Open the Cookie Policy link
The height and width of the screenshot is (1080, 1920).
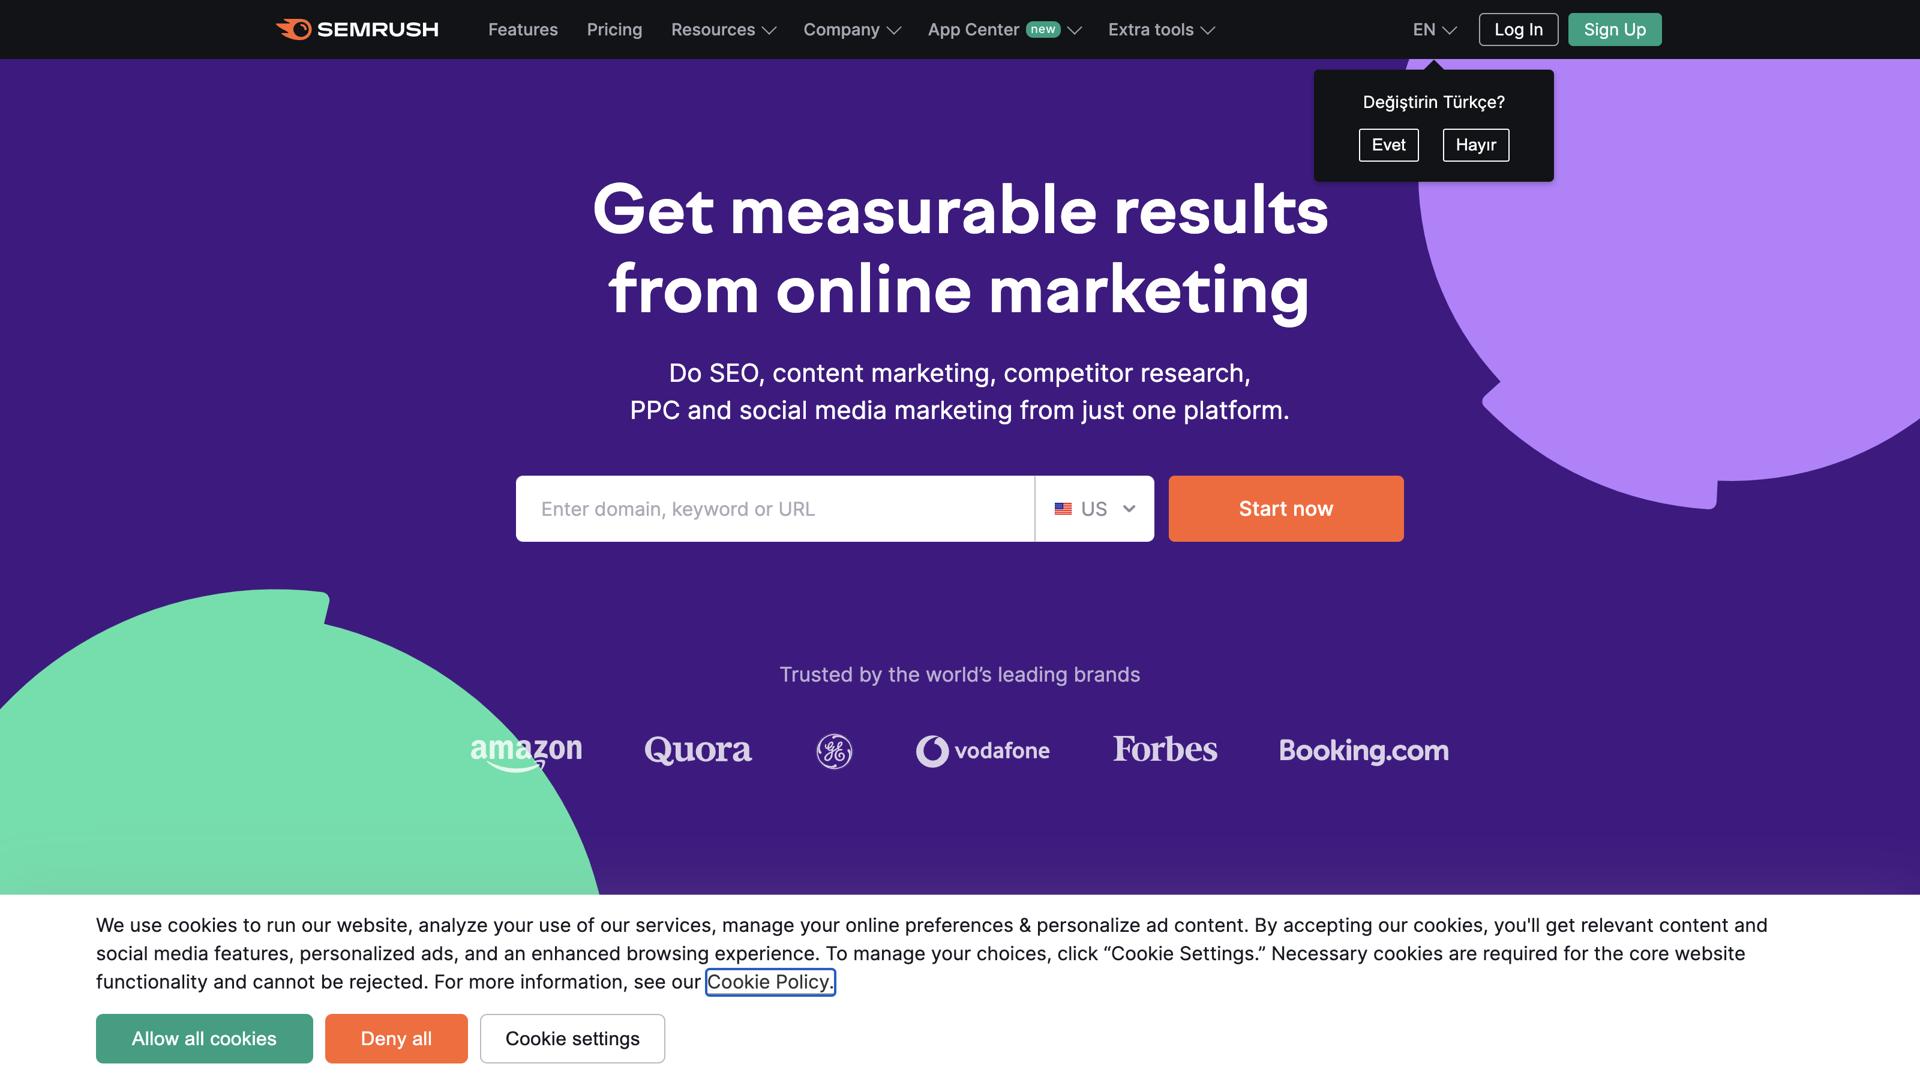769,981
